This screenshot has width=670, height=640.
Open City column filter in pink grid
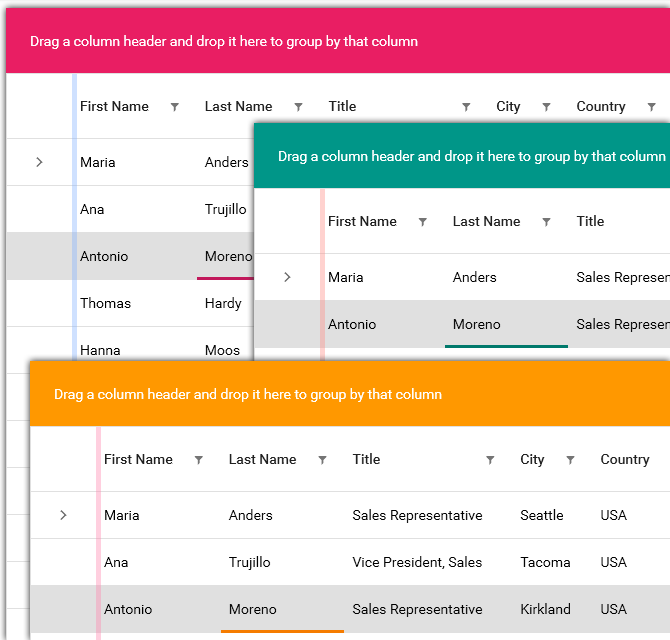click(546, 107)
